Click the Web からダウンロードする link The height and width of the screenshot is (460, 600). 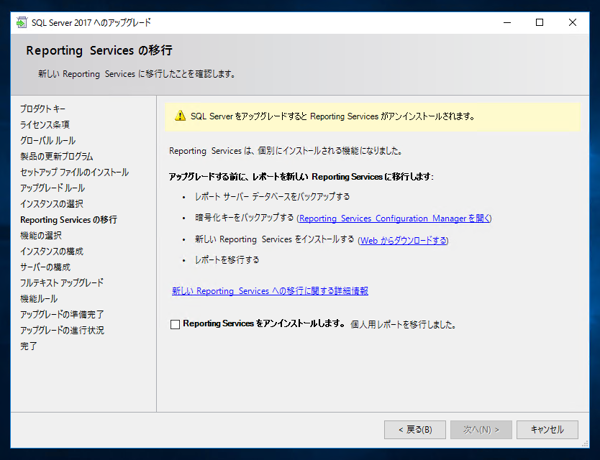pos(403,240)
